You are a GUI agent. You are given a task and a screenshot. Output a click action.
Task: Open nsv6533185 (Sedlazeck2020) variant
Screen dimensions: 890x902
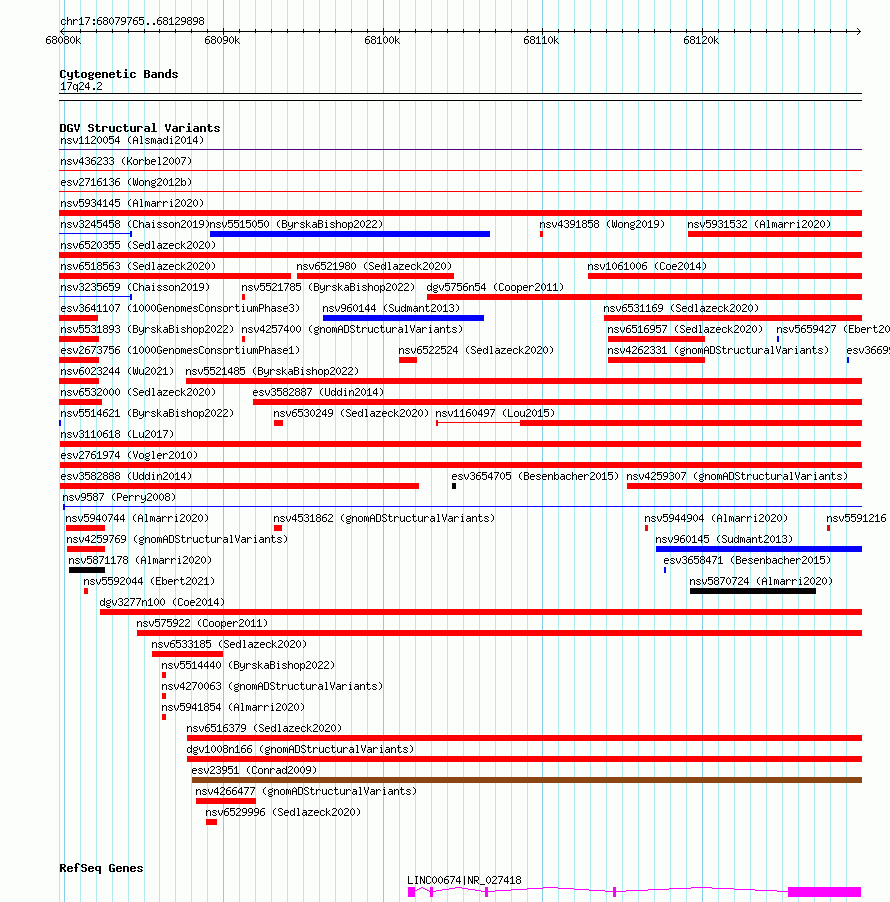[229, 644]
